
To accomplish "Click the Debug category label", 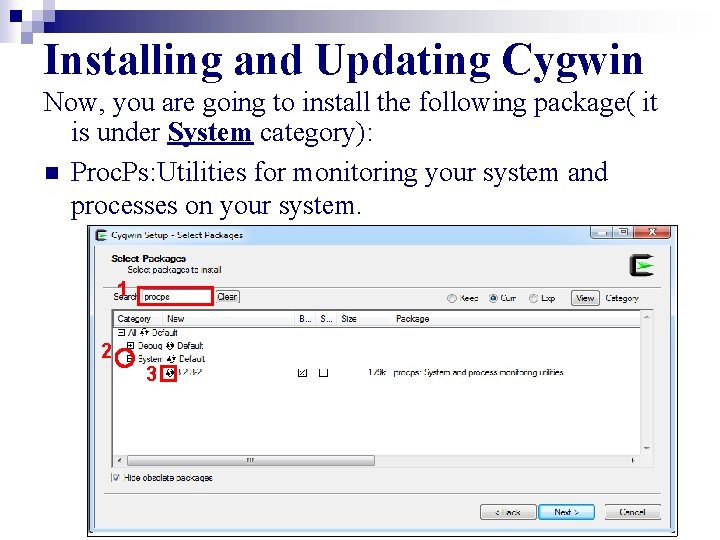I will 150,345.
